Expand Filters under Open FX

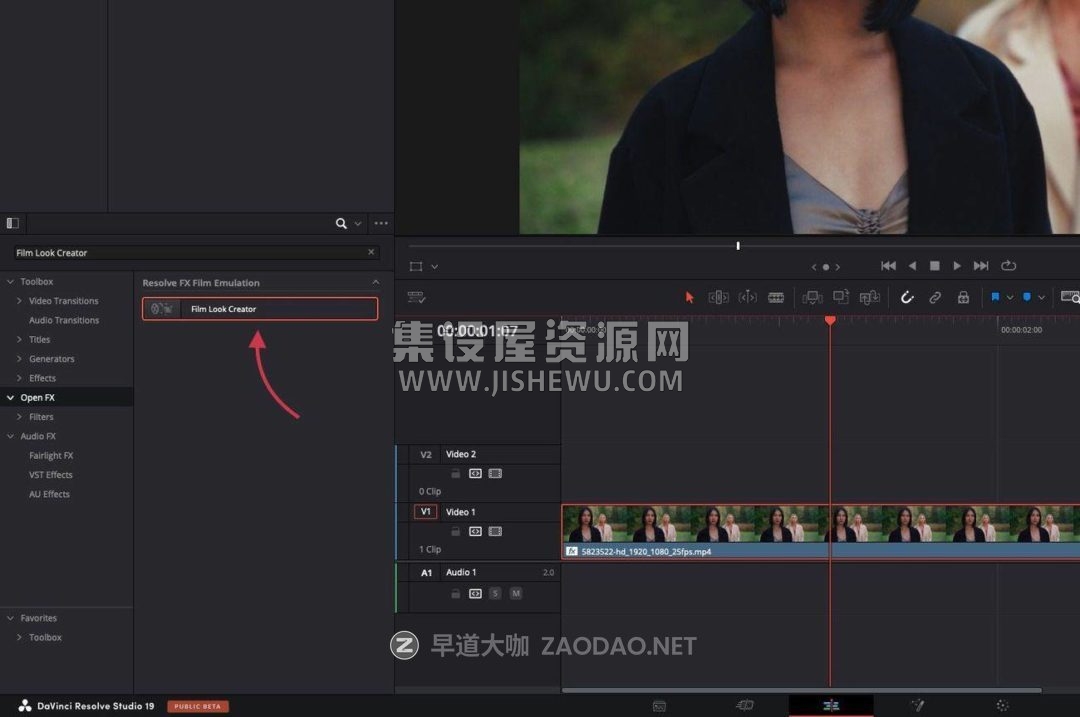(x=19, y=417)
